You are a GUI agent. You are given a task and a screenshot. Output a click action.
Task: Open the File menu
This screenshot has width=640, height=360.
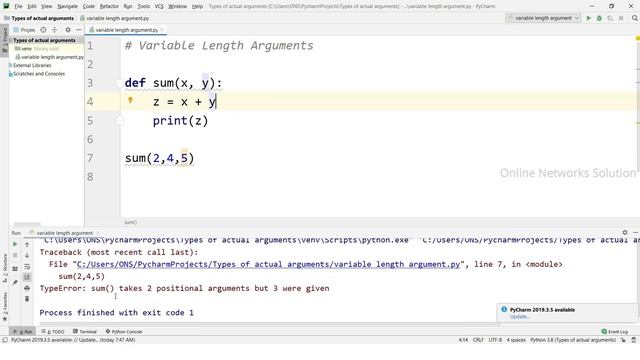coord(18,6)
